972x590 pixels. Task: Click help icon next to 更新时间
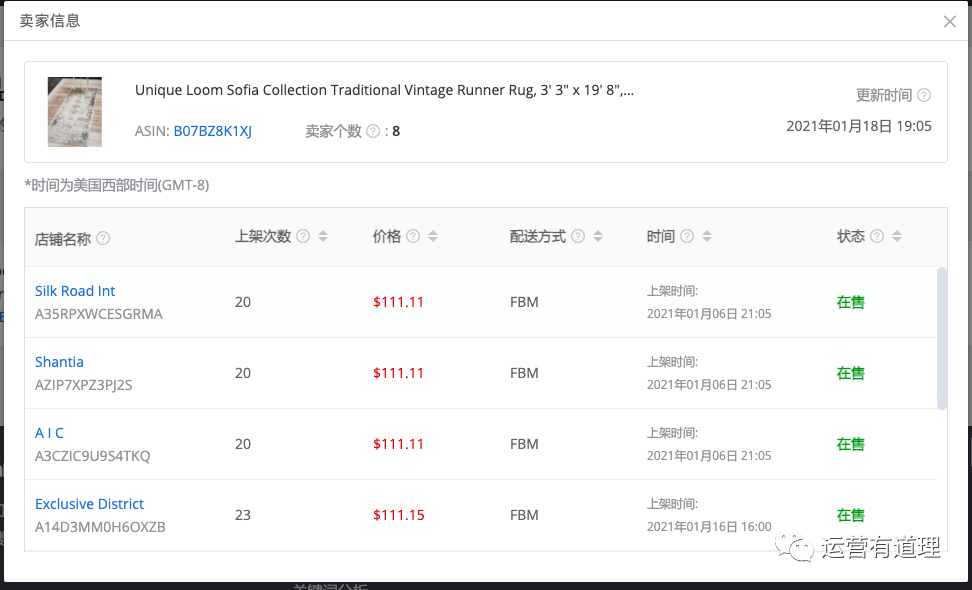point(924,95)
